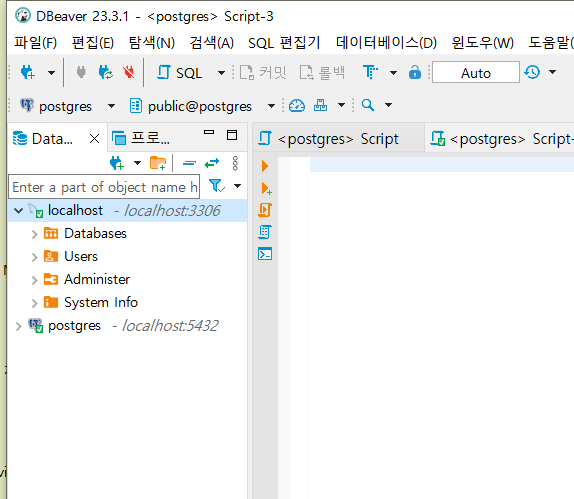Open the search dropdown arrow
574x499 pixels.
coord(388,105)
